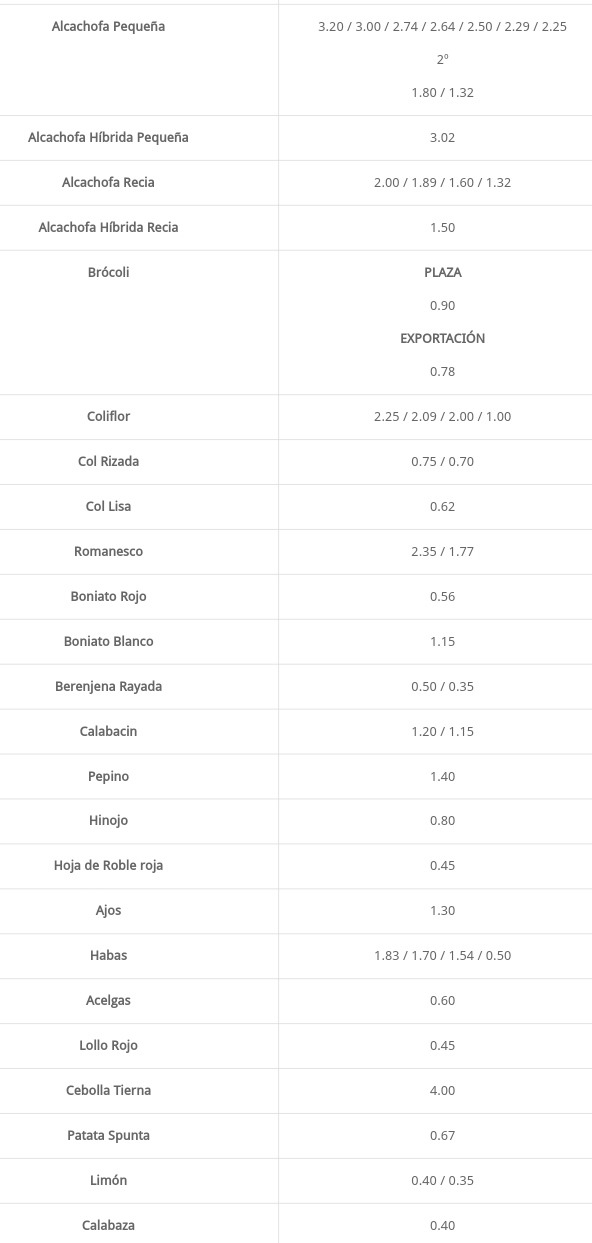The height and width of the screenshot is (1243, 592).
Task: Select the Cebolla Tierna price 4.00
Action: (x=442, y=1091)
